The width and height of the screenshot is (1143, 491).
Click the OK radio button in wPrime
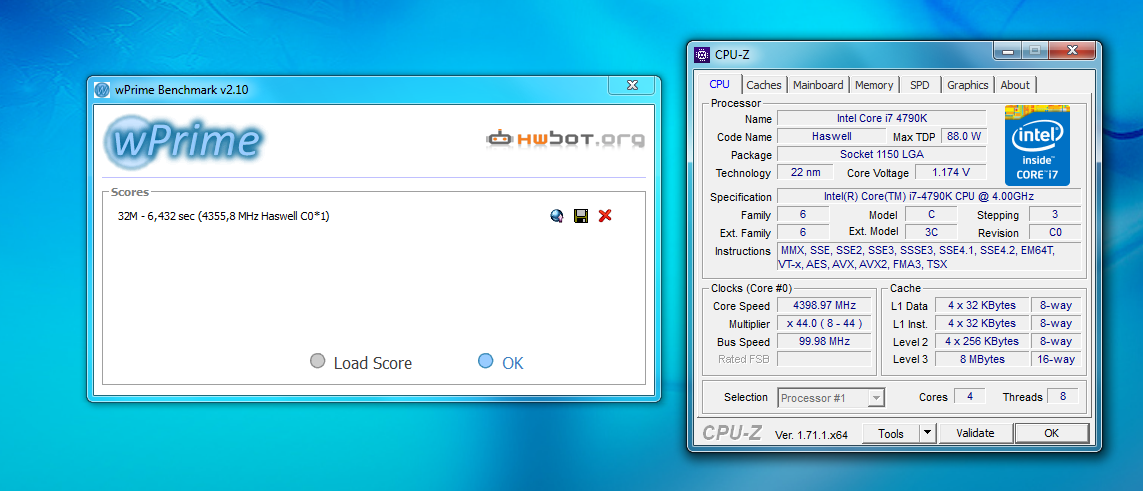coord(485,361)
